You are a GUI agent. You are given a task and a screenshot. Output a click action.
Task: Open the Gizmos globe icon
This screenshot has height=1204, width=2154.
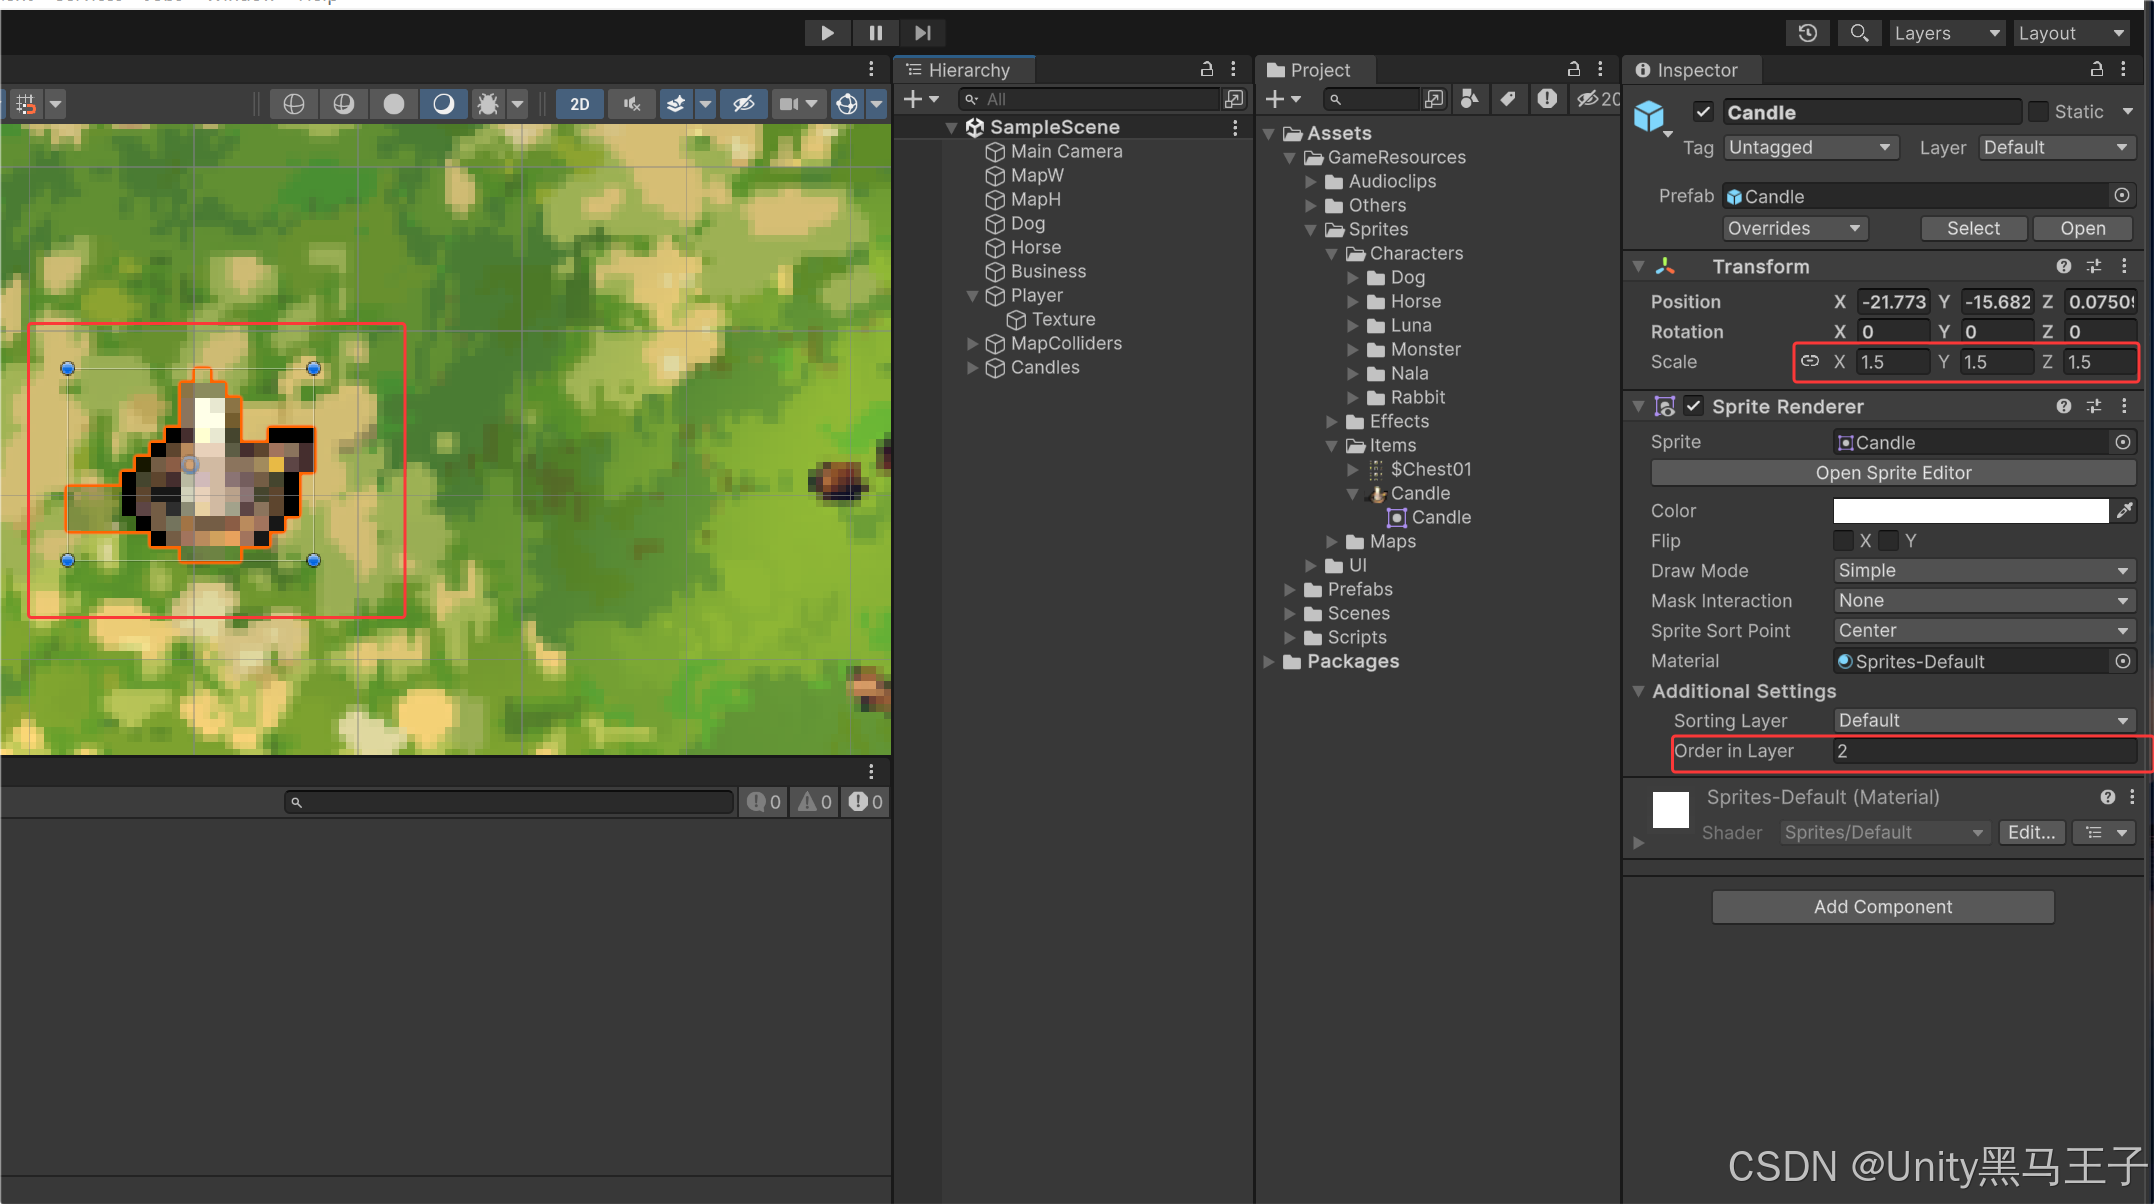point(847,103)
